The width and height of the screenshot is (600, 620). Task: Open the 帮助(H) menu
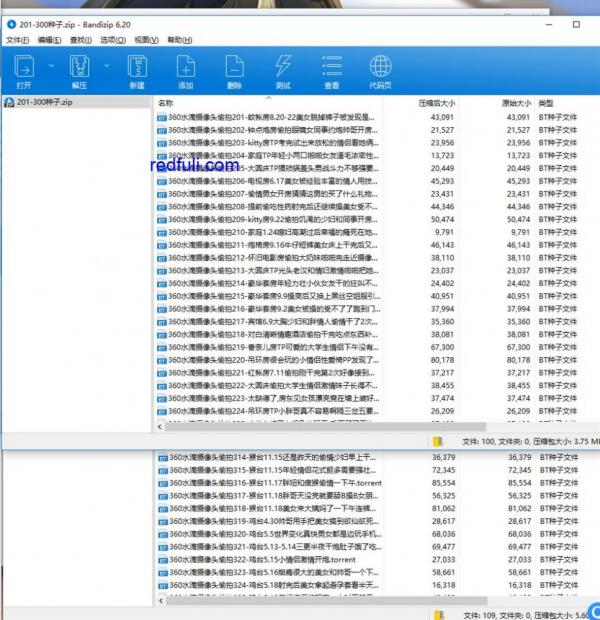180,40
